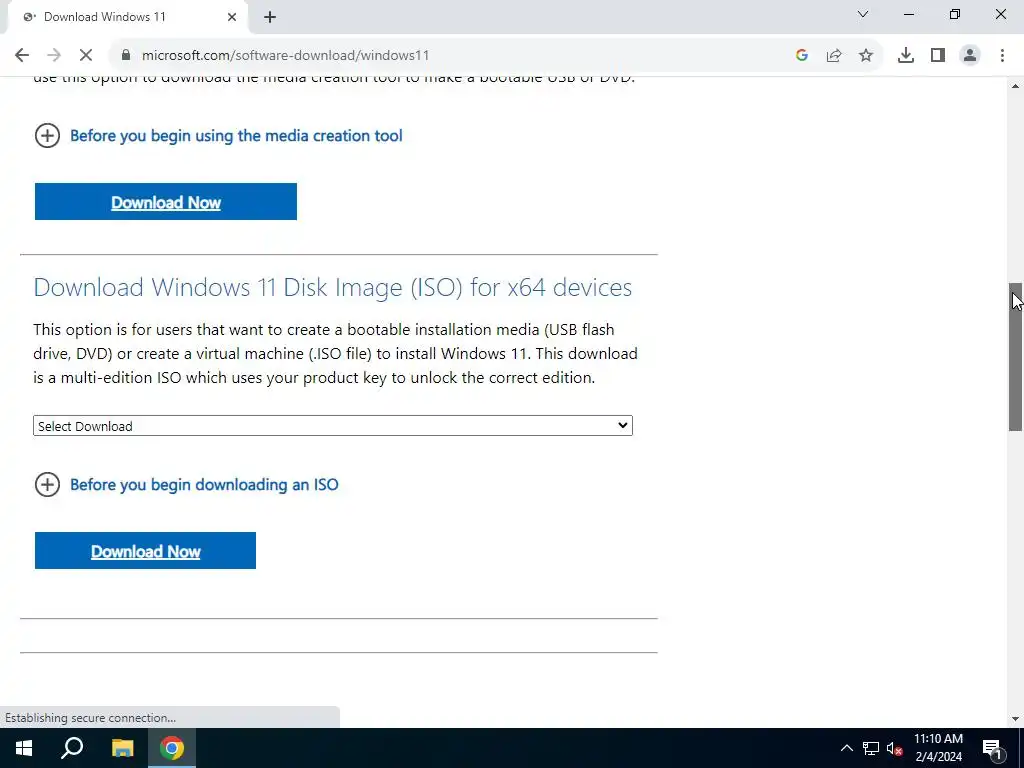Stop loading the page
Screen dimensions: 1024x768
tap(86, 56)
